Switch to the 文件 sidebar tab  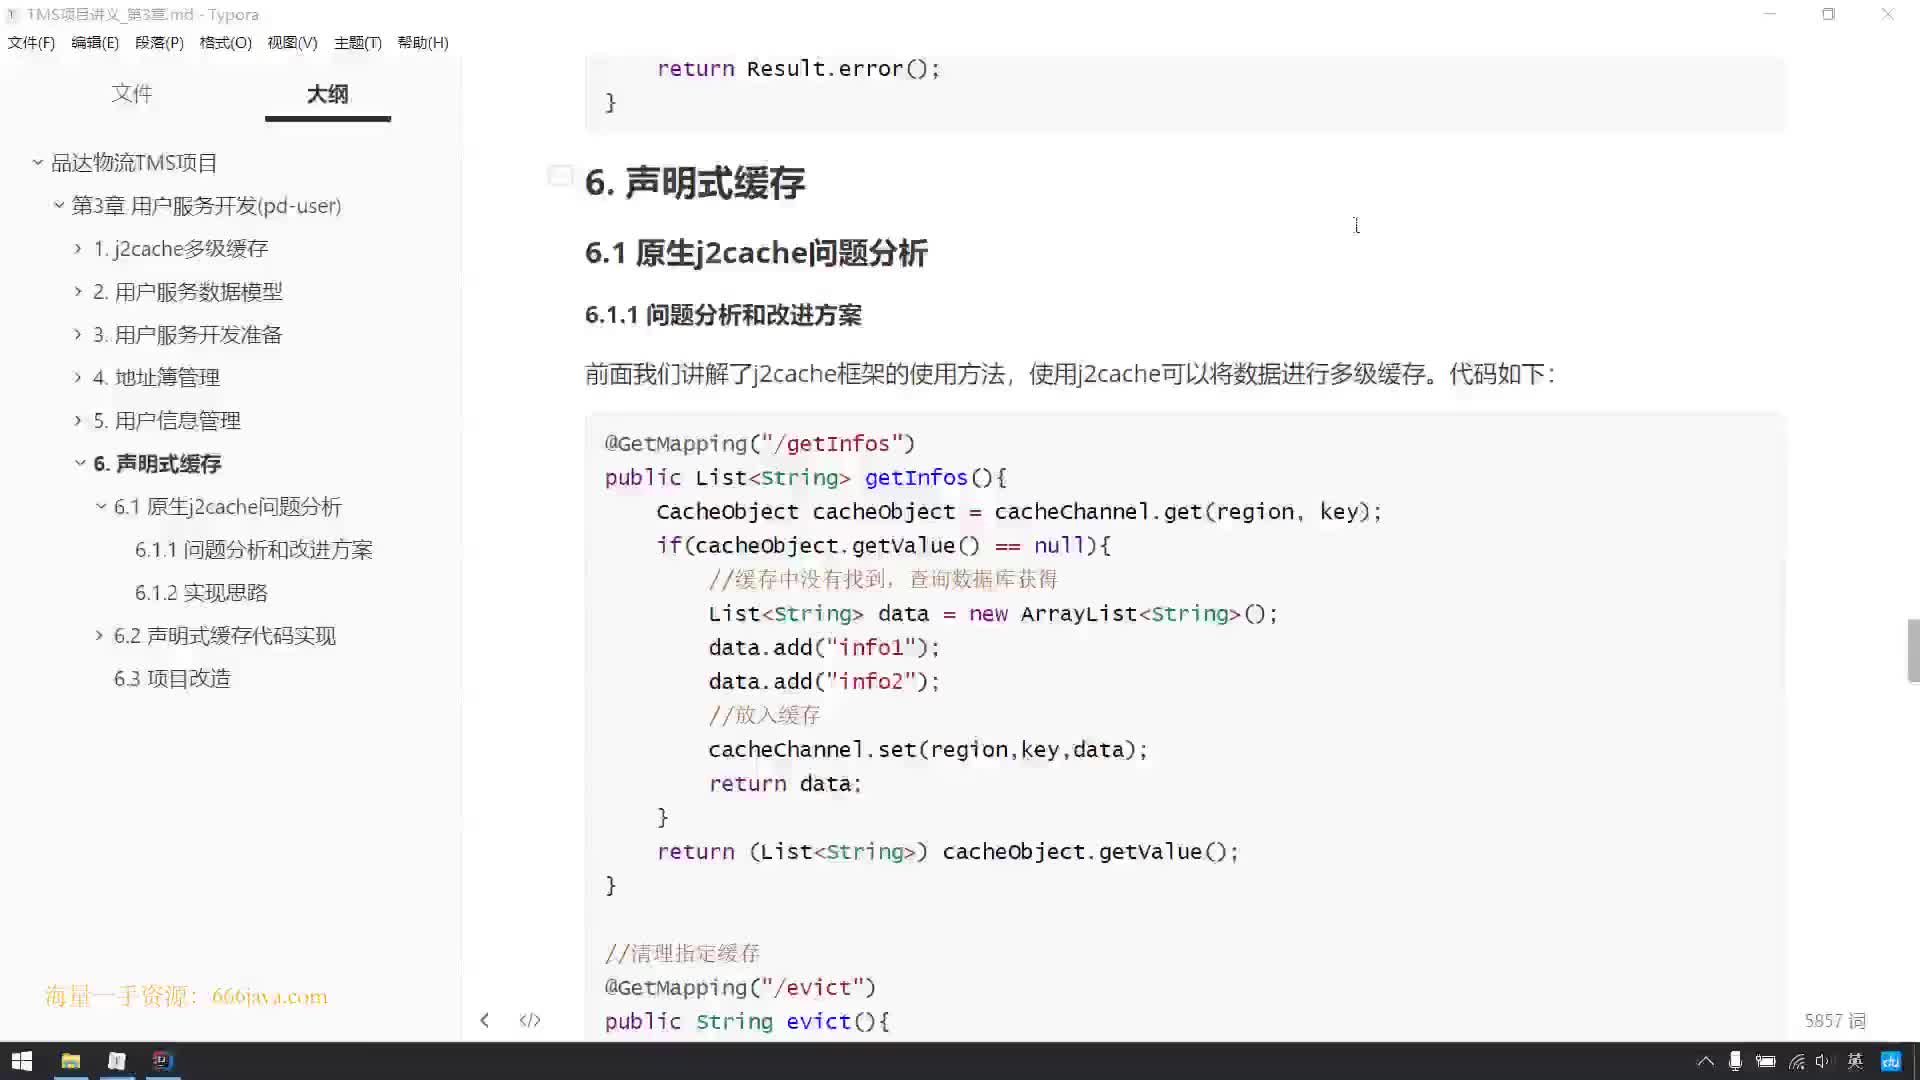pyautogui.click(x=132, y=93)
